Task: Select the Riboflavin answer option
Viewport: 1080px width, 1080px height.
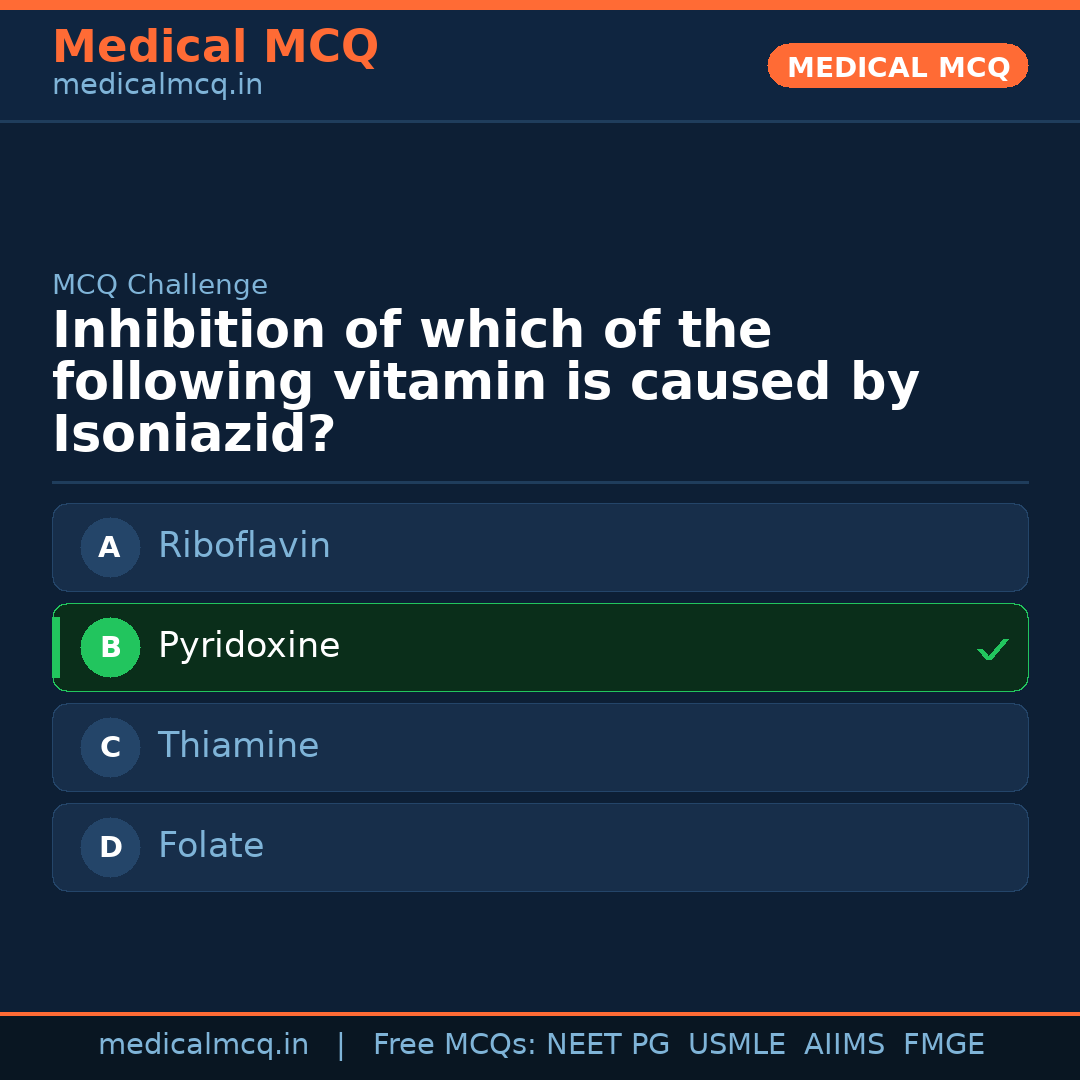Action: tap(540, 547)
